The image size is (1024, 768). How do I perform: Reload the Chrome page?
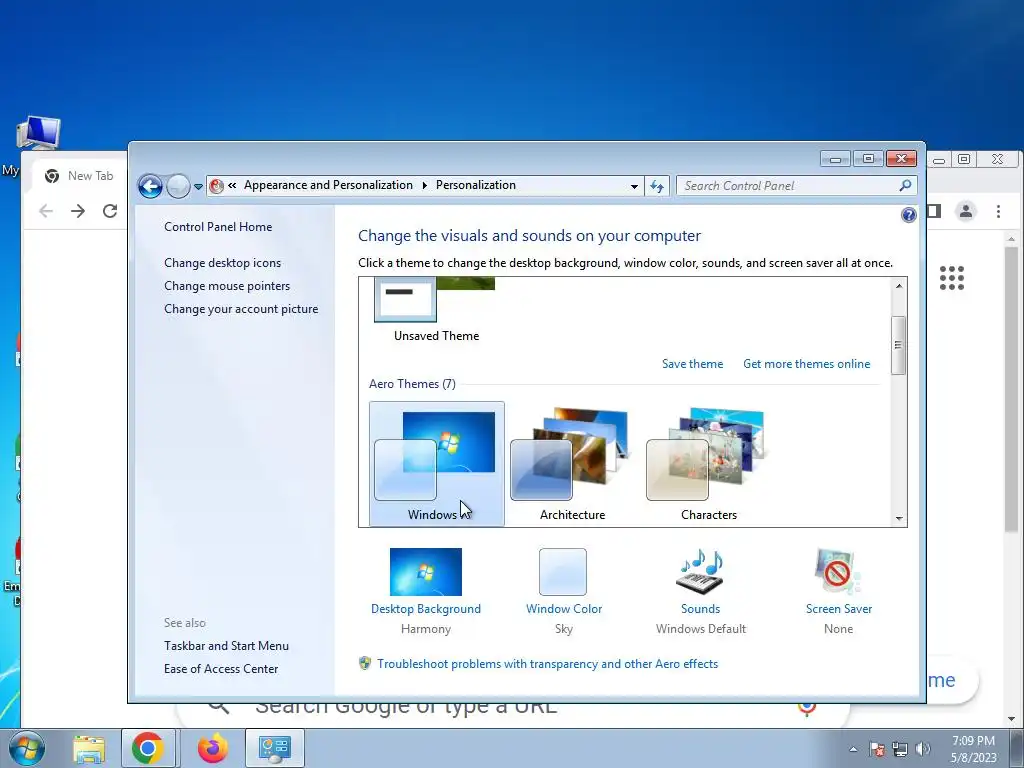[x=110, y=211]
